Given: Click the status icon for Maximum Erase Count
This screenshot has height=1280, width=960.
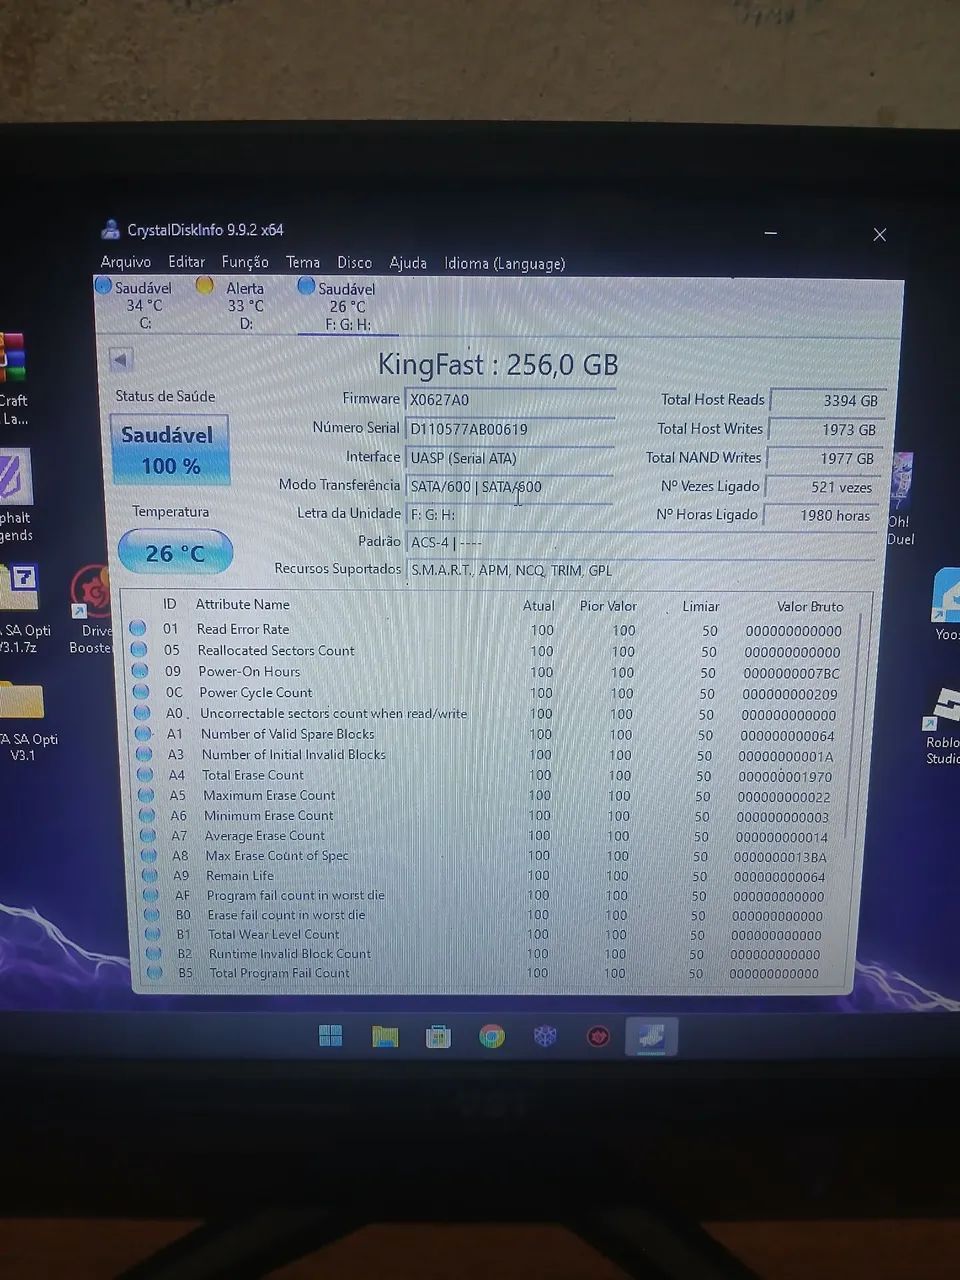Looking at the screenshot, I should point(146,795).
